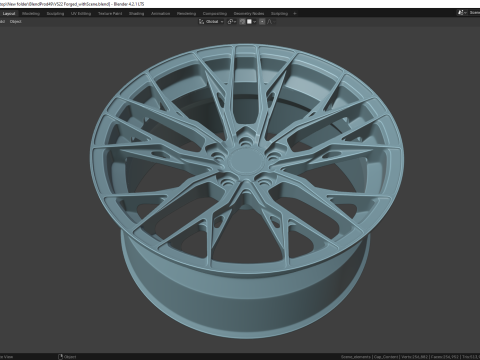Screen dimensions: 480x360
Task: Open the scene browse icon dropdown
Action: click(x=462, y=13)
